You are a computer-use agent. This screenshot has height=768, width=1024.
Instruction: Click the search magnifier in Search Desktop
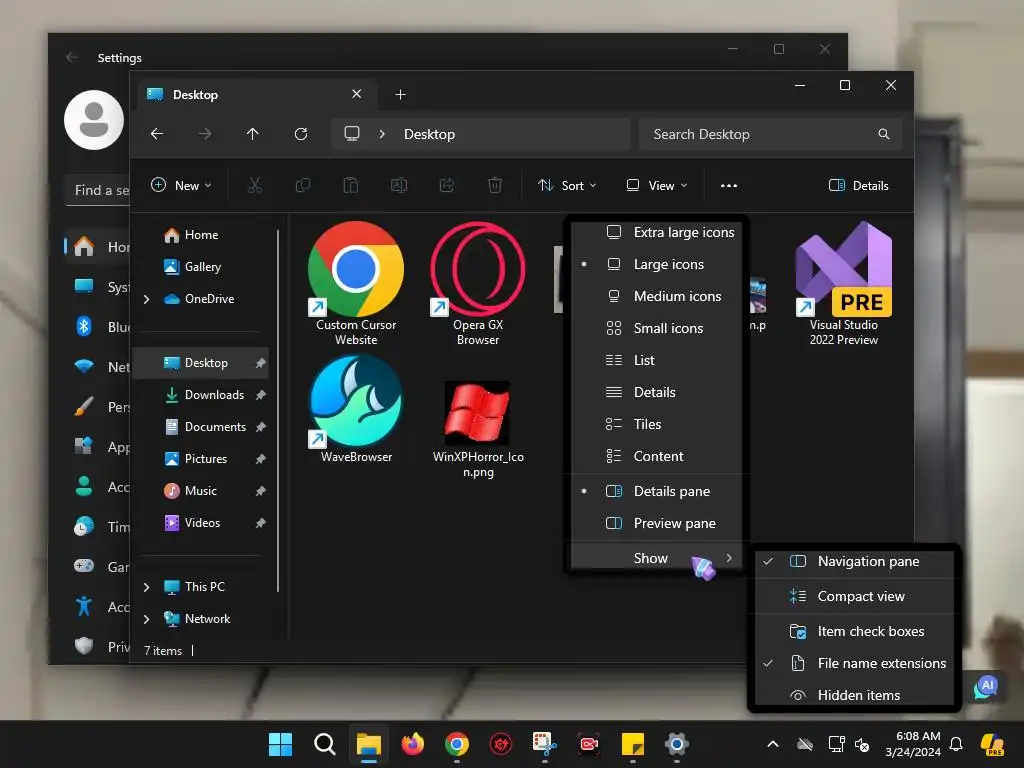point(884,134)
